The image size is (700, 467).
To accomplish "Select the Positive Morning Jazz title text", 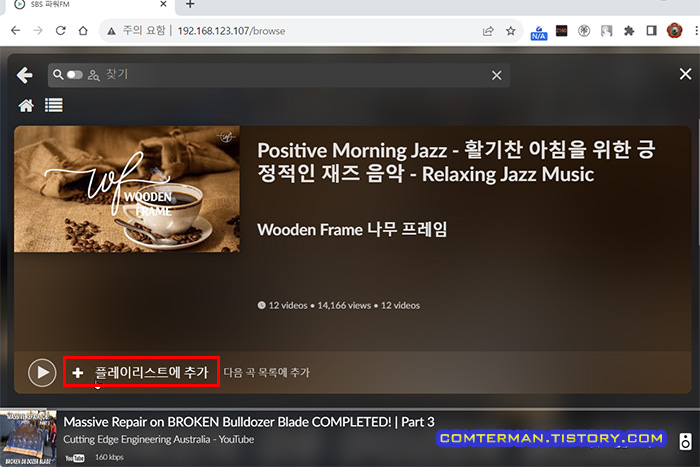I will pos(456,162).
